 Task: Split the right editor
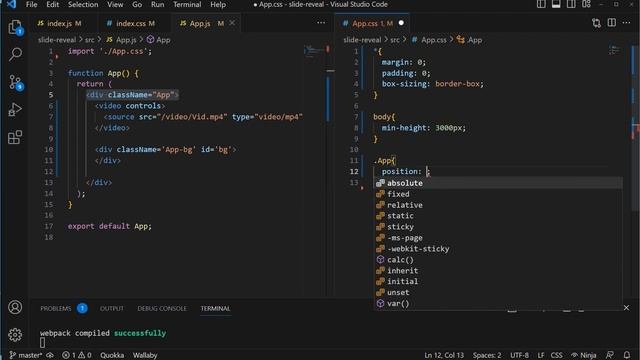(611, 23)
